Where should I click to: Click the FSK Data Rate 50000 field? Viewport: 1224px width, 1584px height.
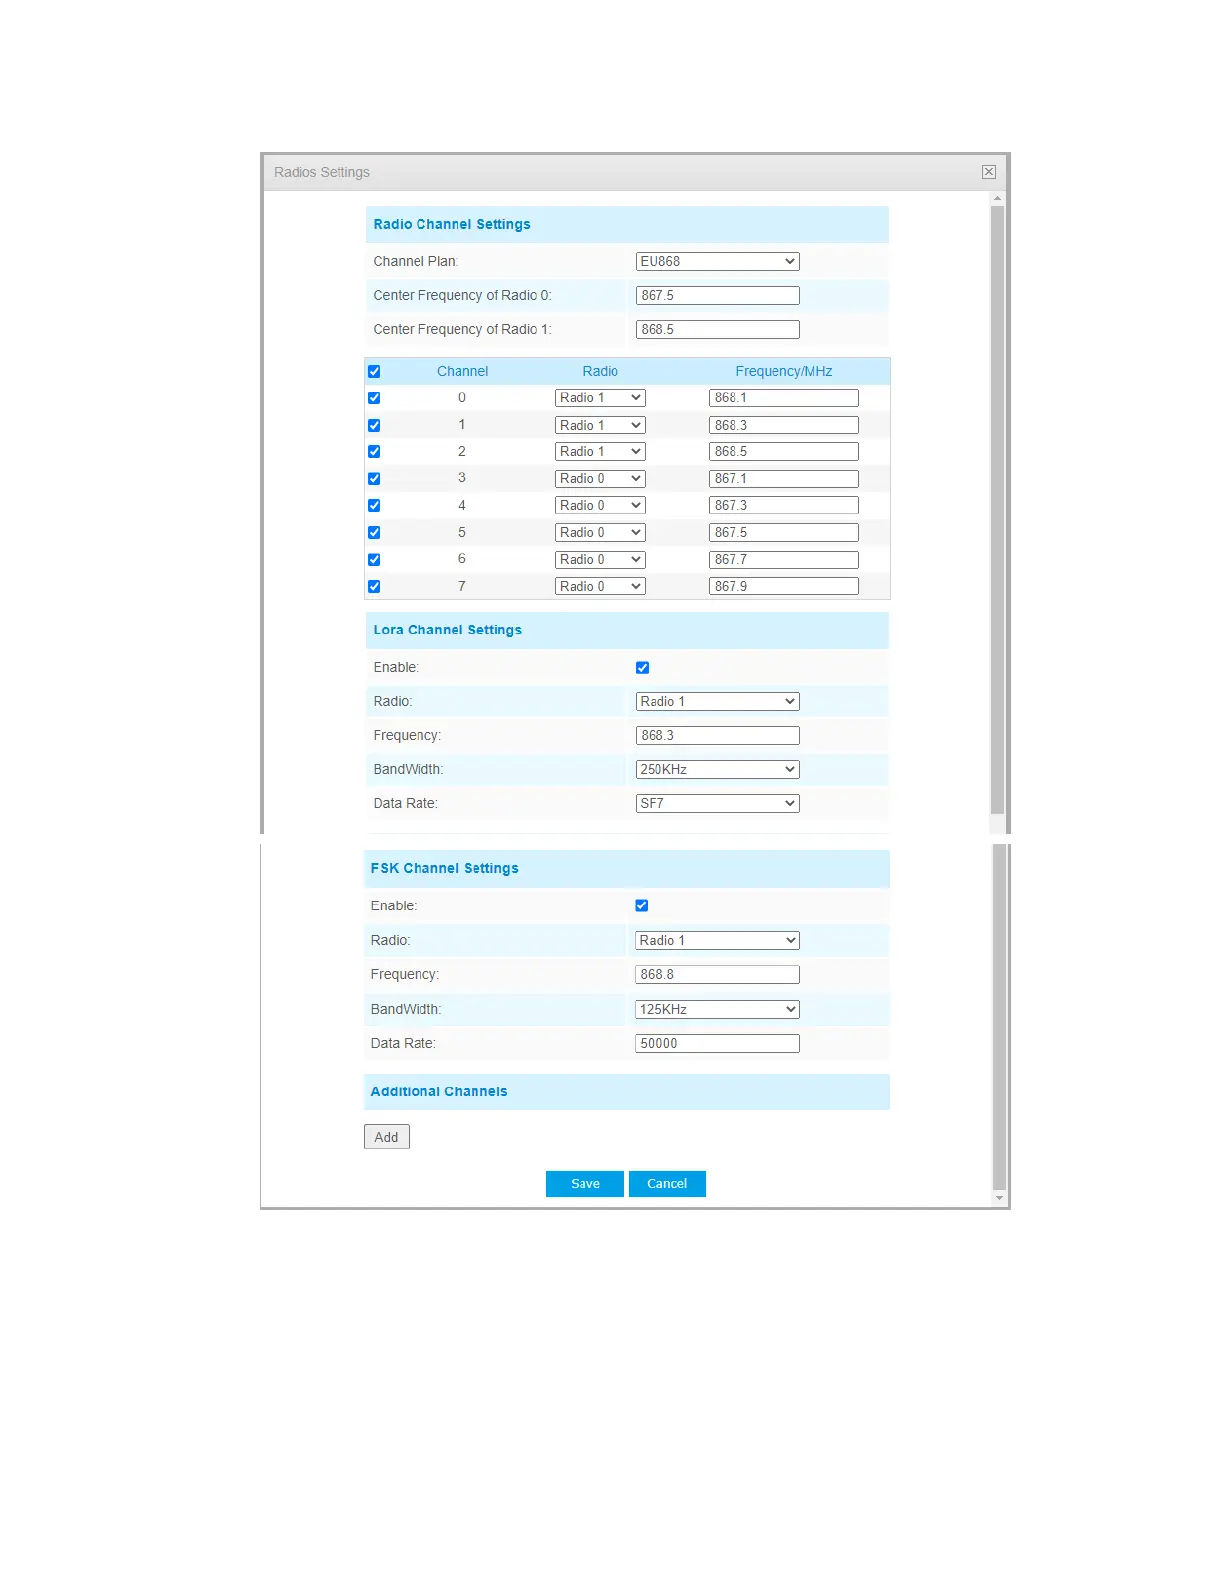717,1044
